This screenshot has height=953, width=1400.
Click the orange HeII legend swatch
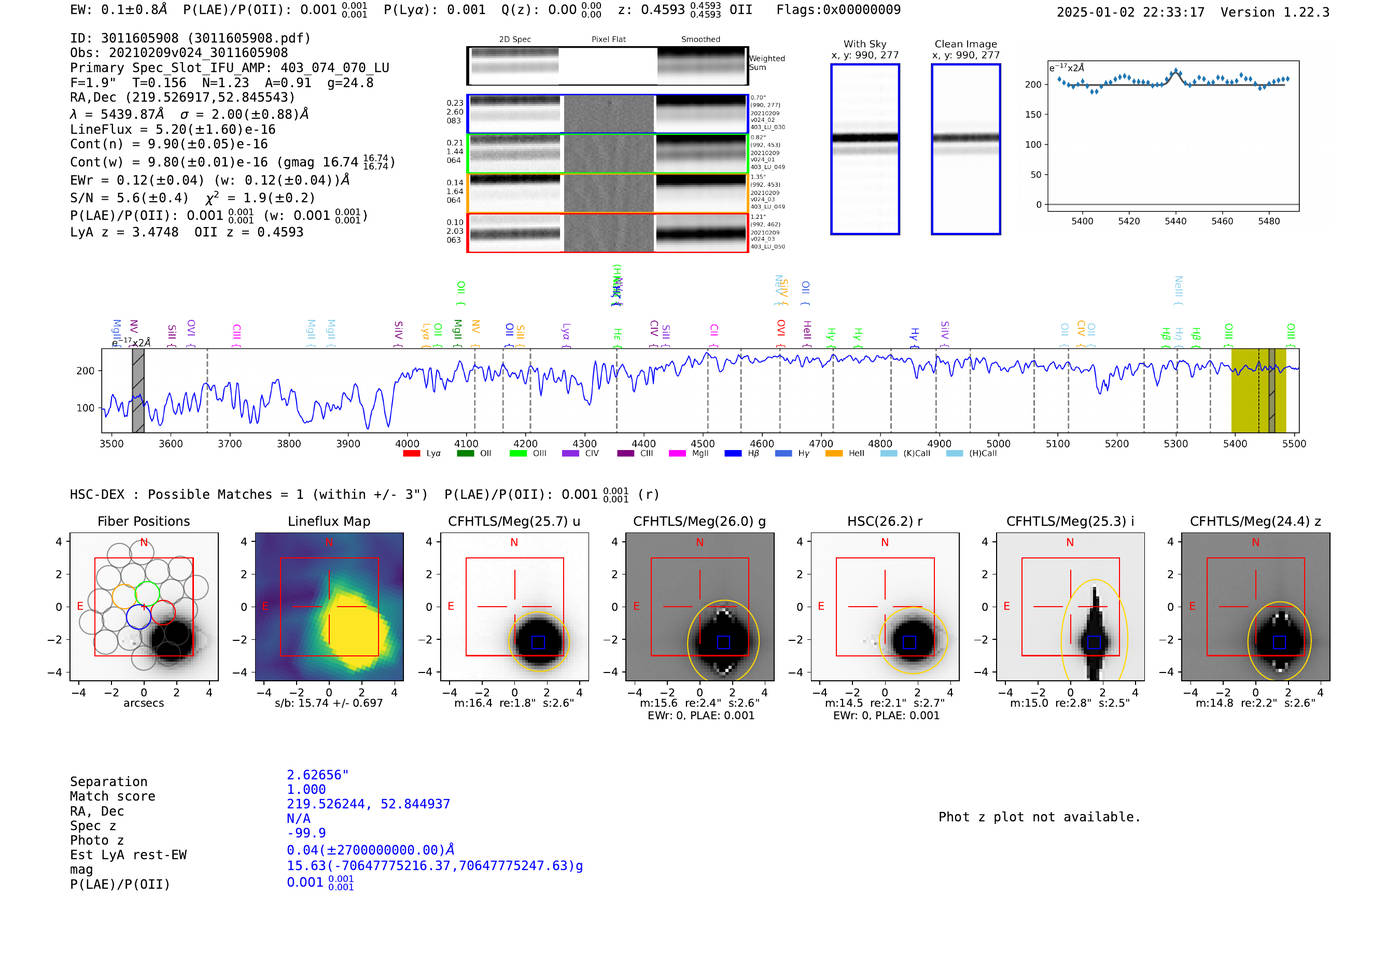834,454
